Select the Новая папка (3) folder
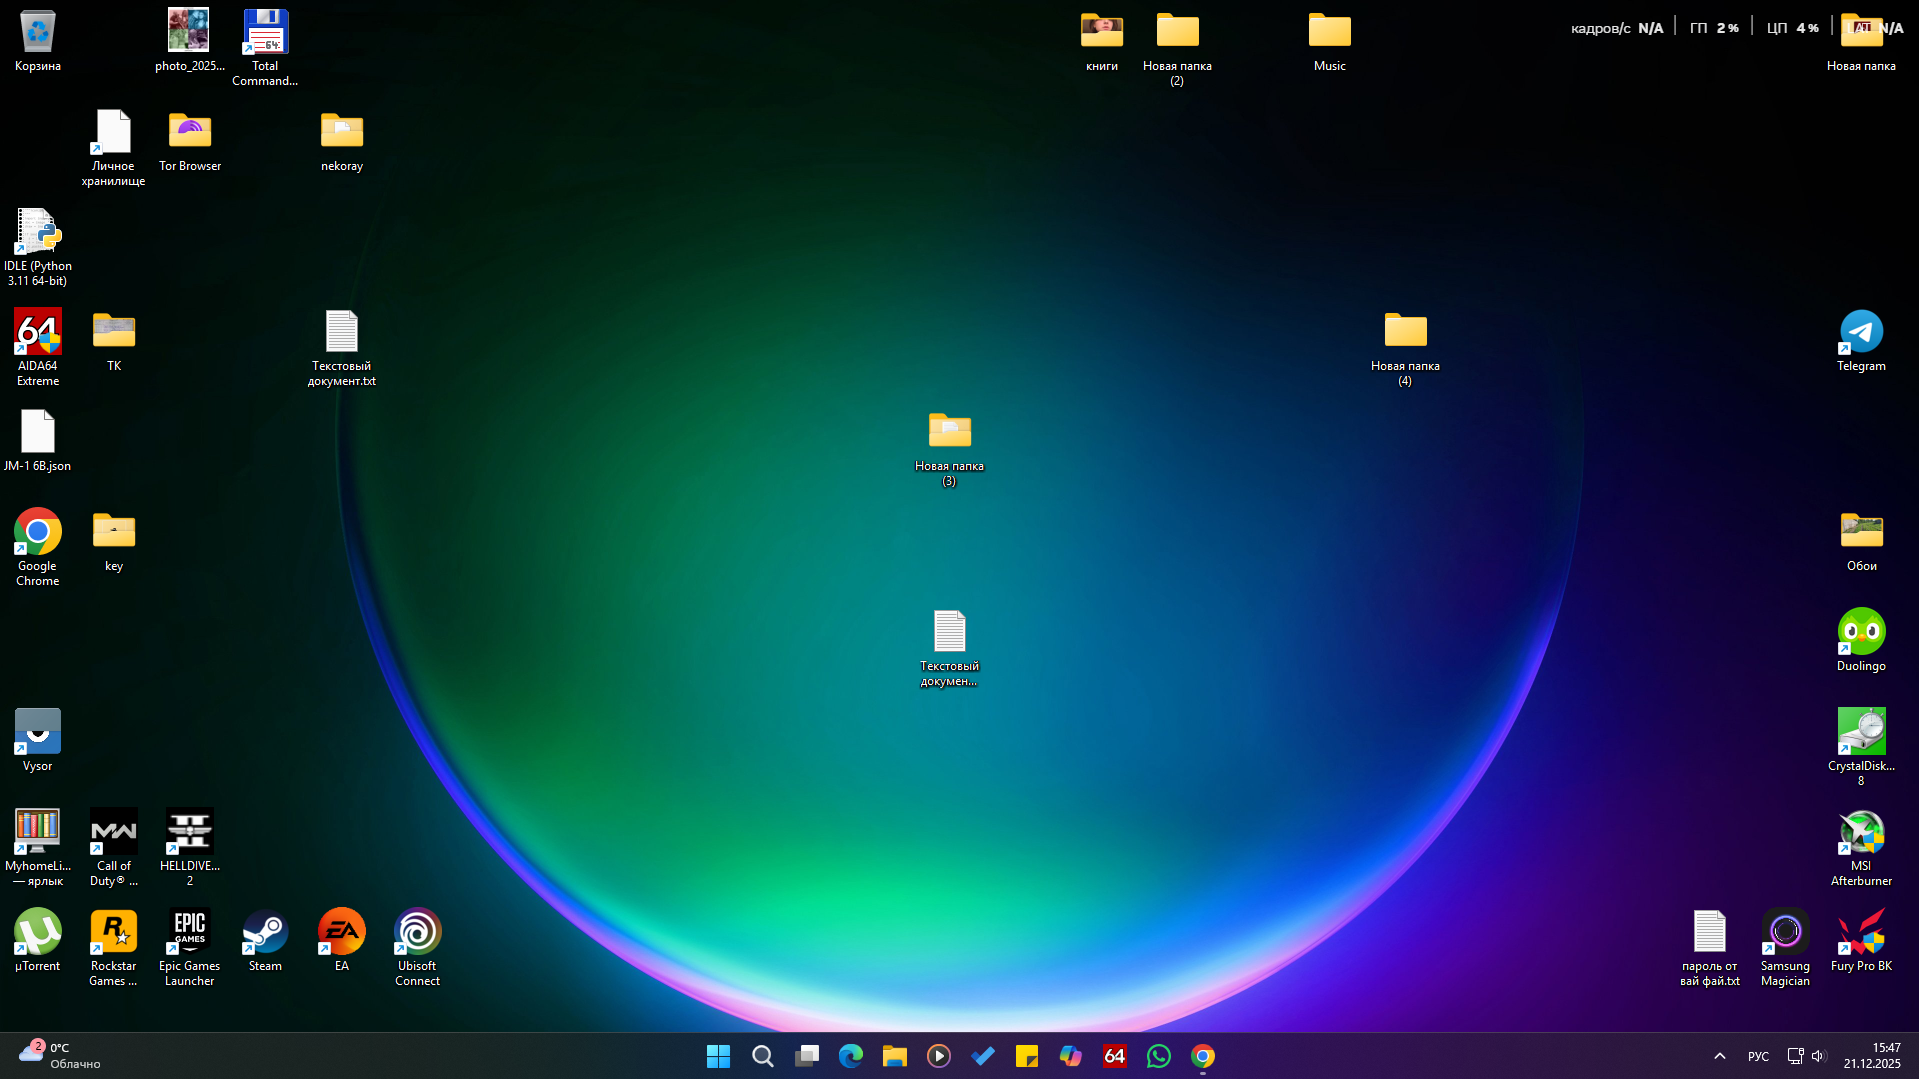Screen dimensions: 1919x1079 pyautogui.click(x=949, y=448)
